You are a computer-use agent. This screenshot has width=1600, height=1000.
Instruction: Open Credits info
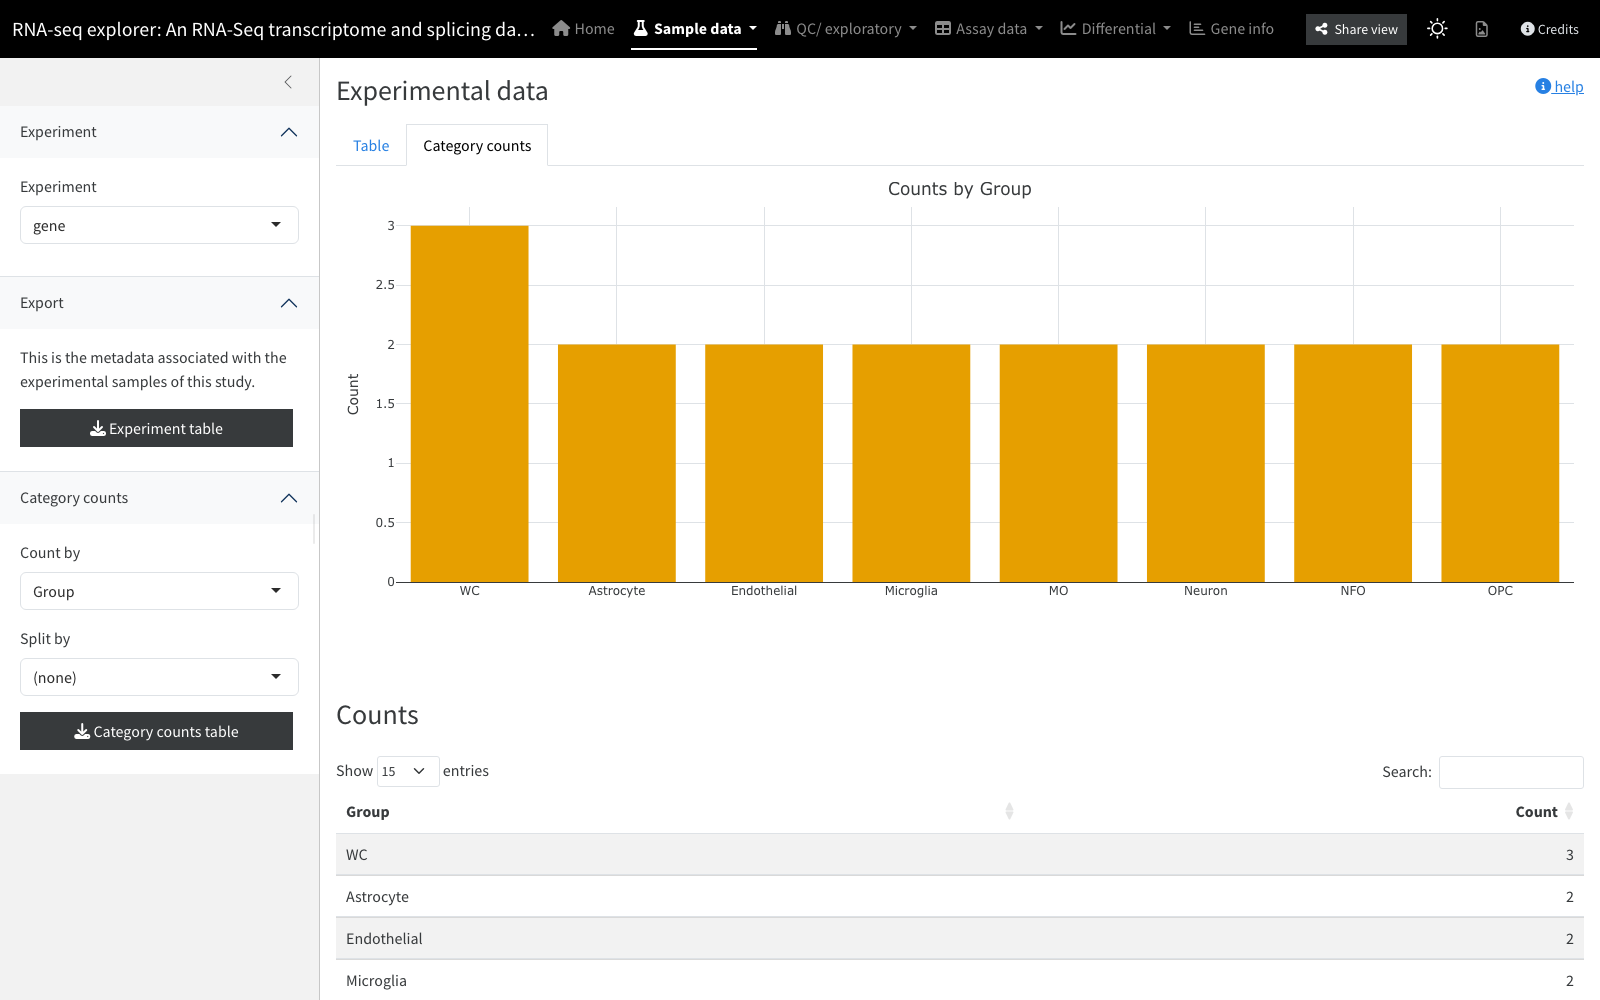click(1549, 29)
